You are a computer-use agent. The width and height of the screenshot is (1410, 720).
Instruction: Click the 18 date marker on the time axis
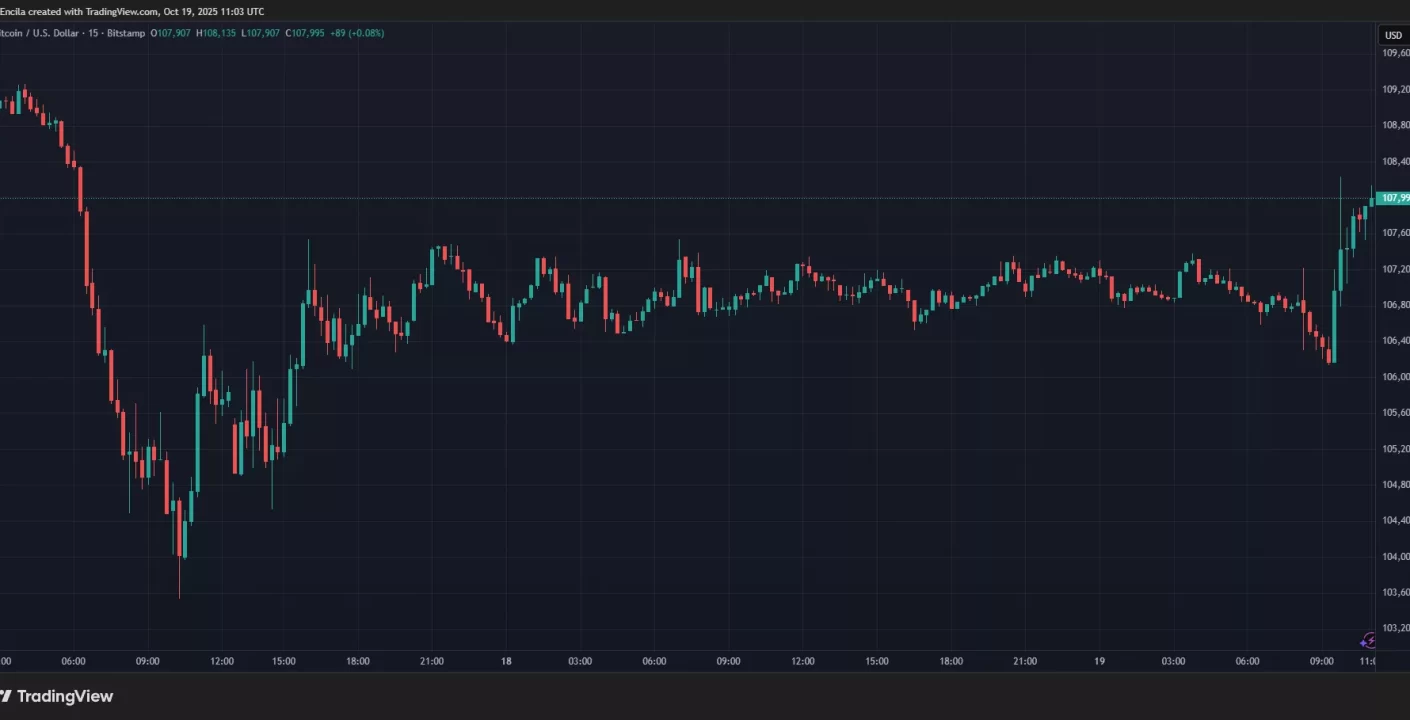(506, 661)
